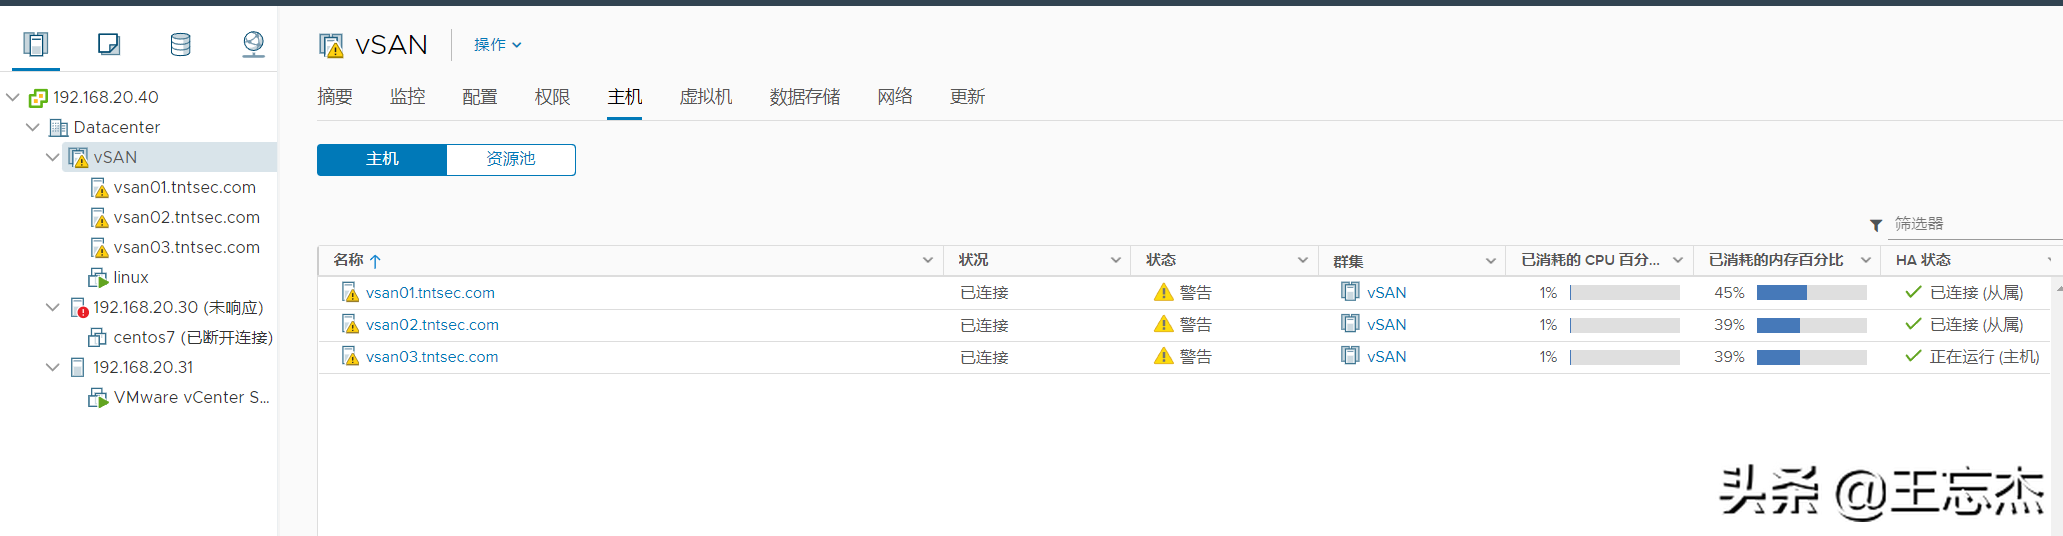This screenshot has width=2063, height=536.
Task: Click centos7 VM icon in tree
Action: pos(98,338)
